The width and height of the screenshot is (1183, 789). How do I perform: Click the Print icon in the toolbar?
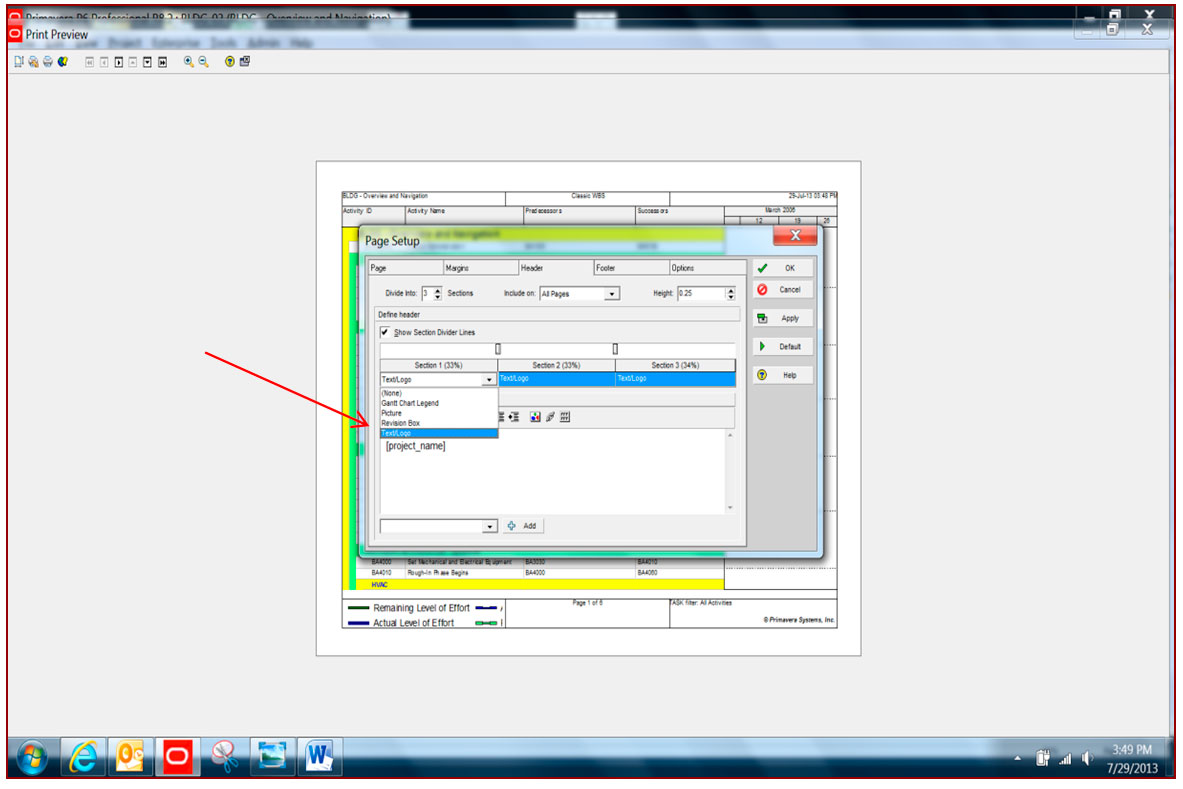pyautogui.click(x=48, y=62)
